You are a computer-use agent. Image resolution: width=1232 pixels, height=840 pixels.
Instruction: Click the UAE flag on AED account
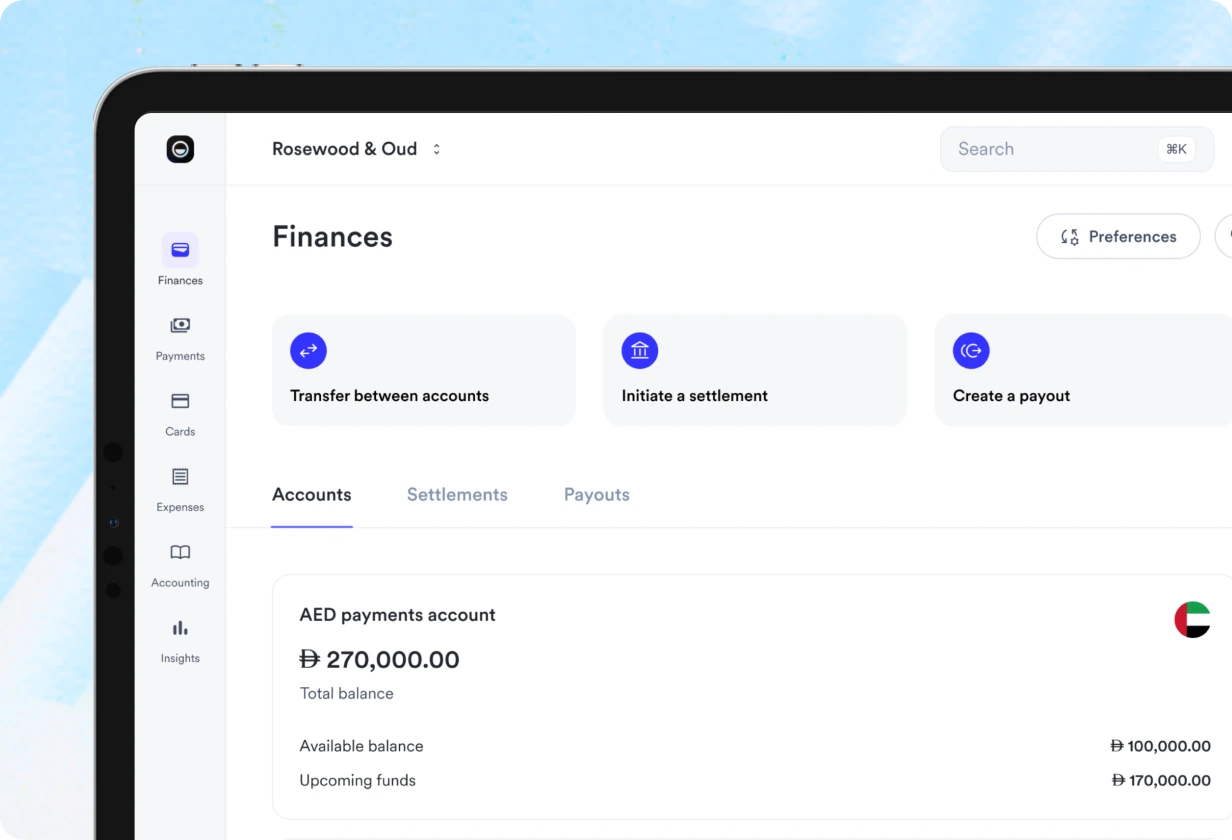click(x=1192, y=620)
